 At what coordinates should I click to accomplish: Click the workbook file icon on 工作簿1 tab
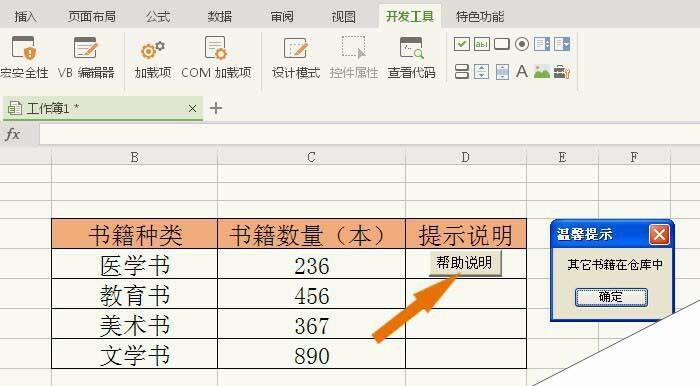(x=15, y=108)
